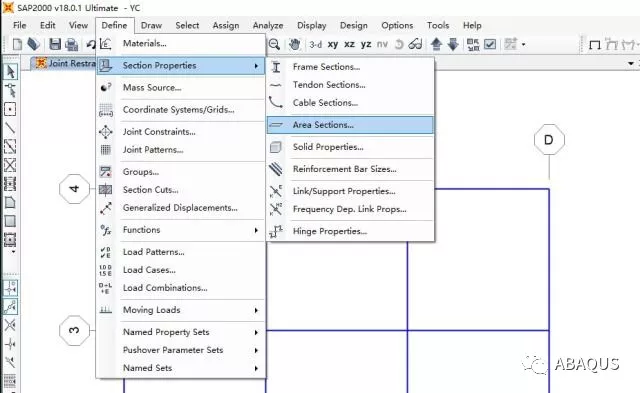Select the Pan hand tool
The image size is (640, 393).
coord(294,44)
